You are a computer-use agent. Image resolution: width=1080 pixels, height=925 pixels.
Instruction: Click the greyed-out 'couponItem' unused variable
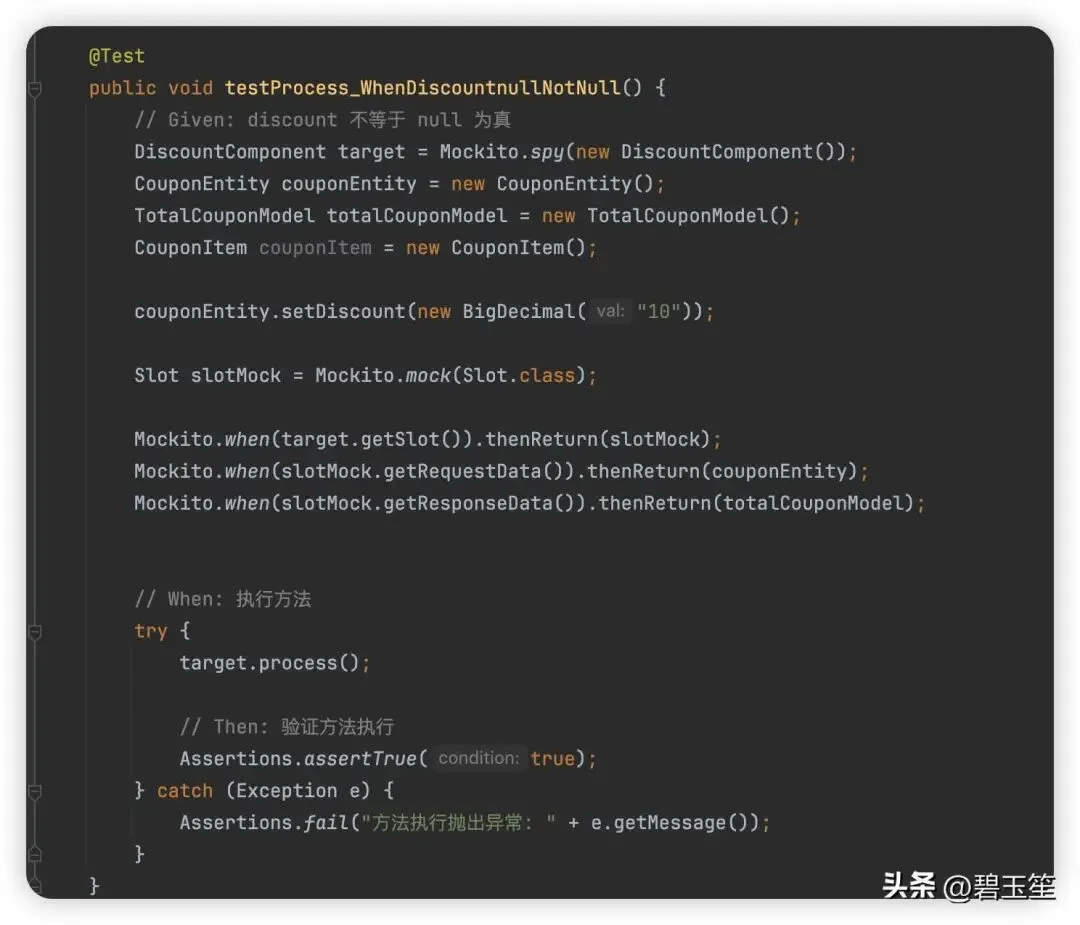(315, 247)
